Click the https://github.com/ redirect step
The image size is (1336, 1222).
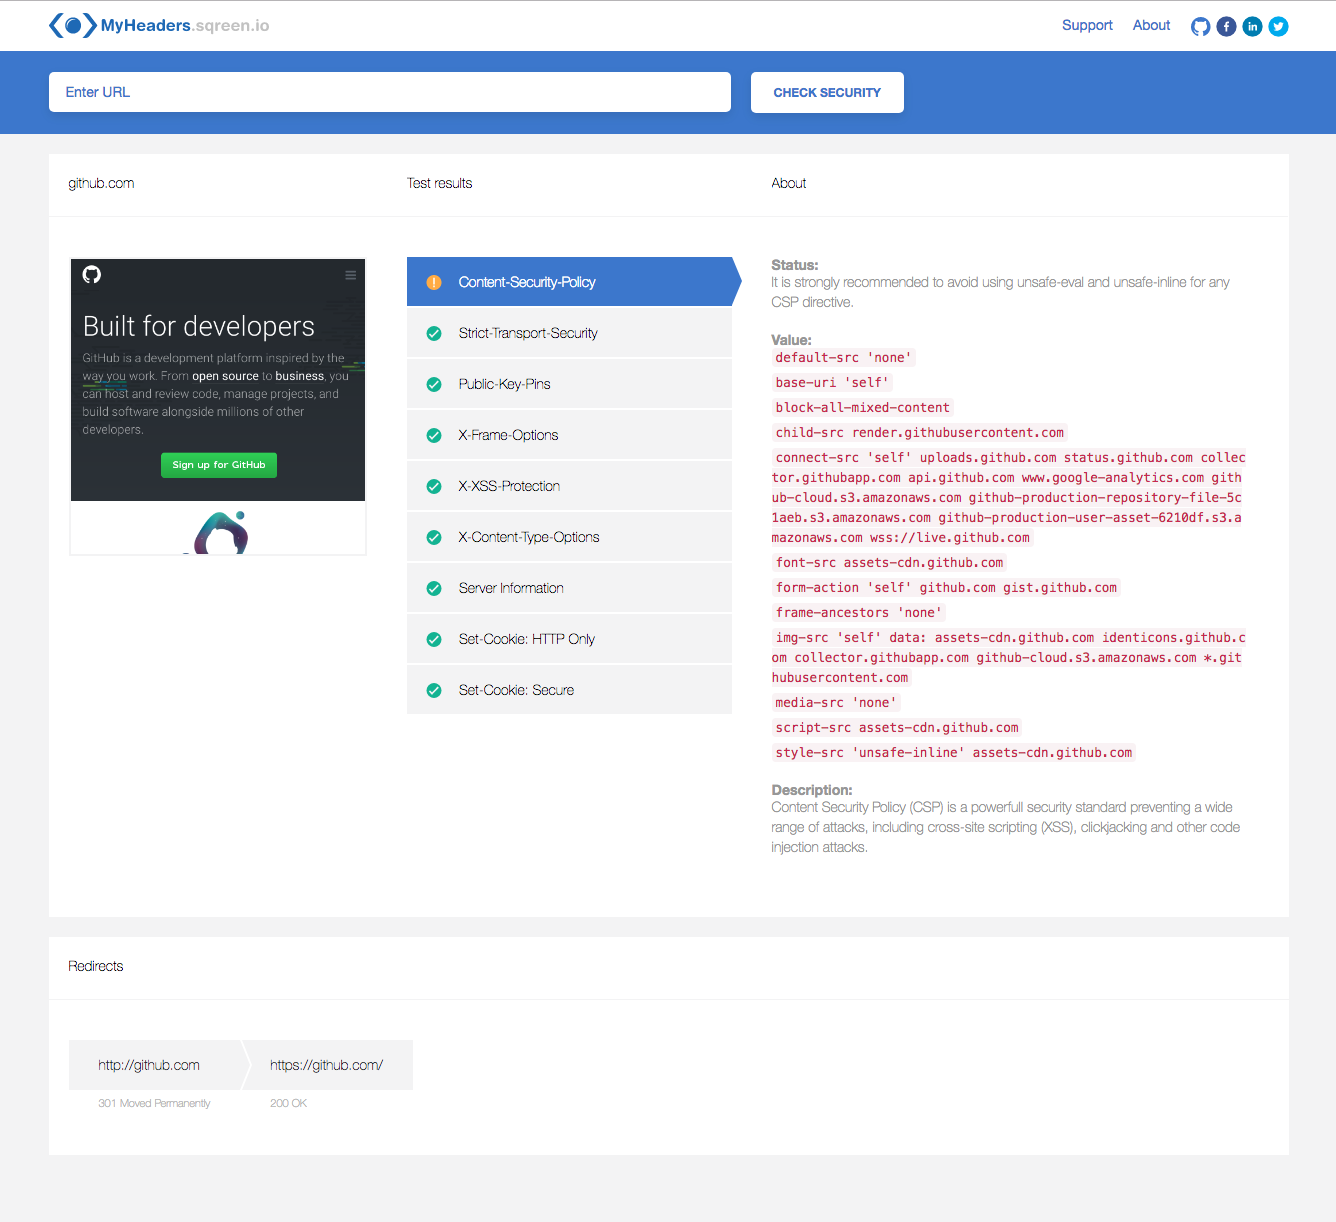[328, 1065]
